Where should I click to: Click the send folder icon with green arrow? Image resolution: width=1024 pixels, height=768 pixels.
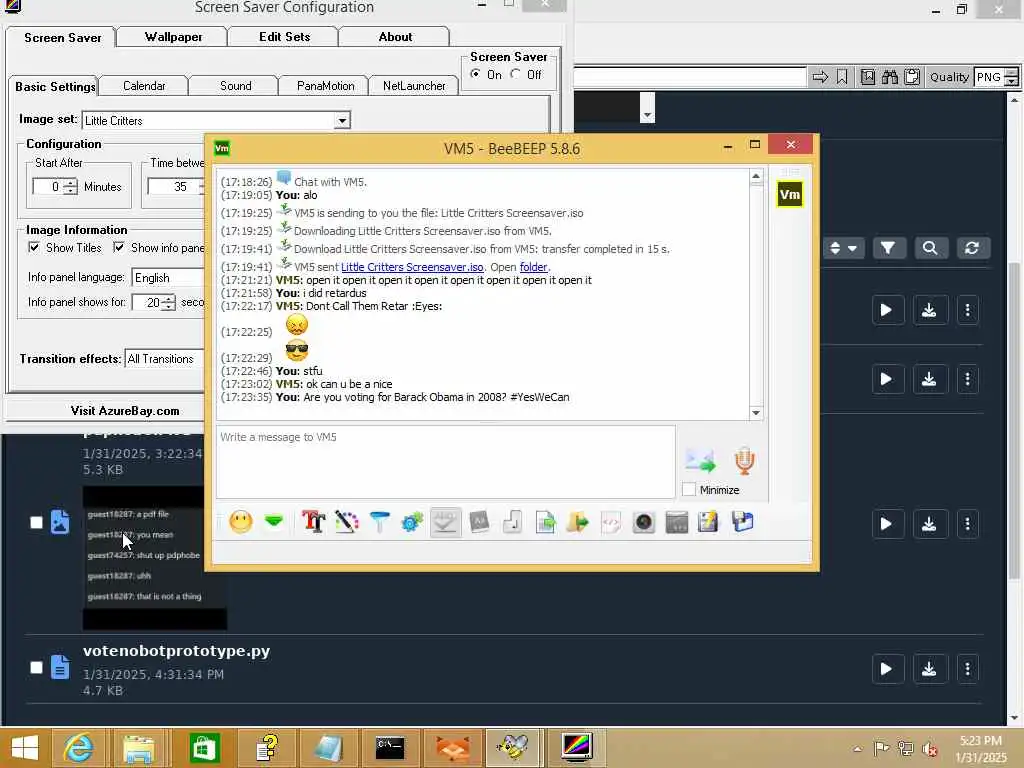(577, 522)
